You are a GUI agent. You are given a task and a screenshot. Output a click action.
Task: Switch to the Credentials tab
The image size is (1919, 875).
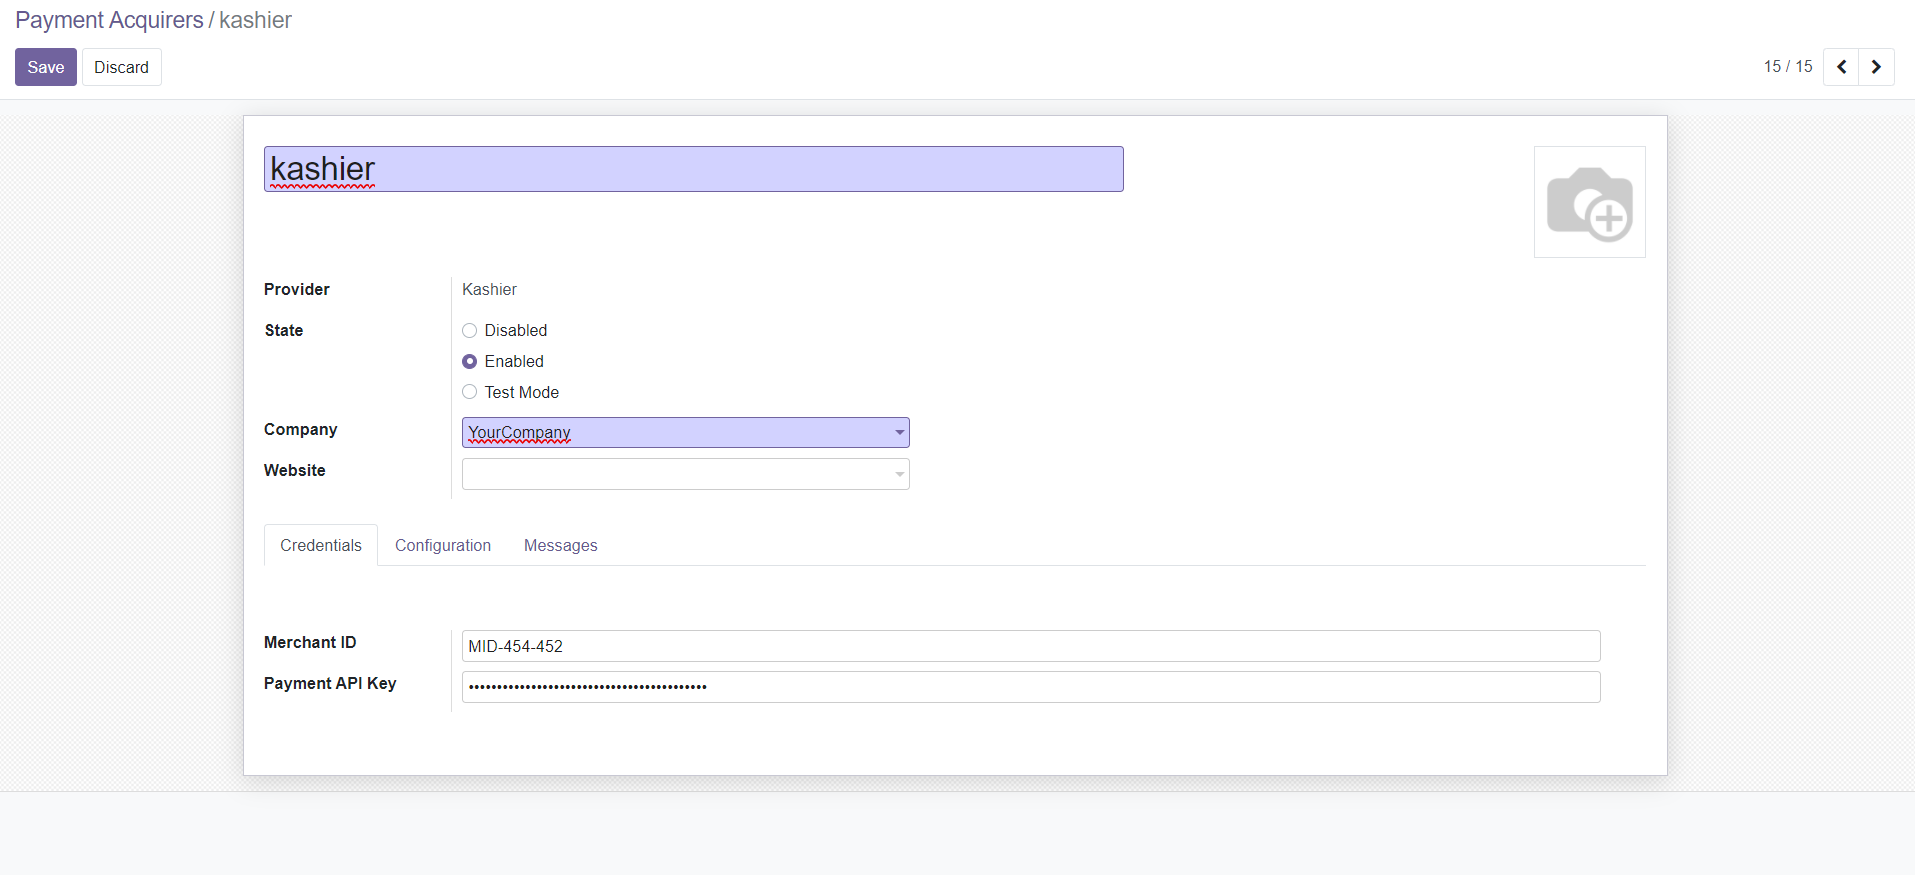[x=321, y=545]
